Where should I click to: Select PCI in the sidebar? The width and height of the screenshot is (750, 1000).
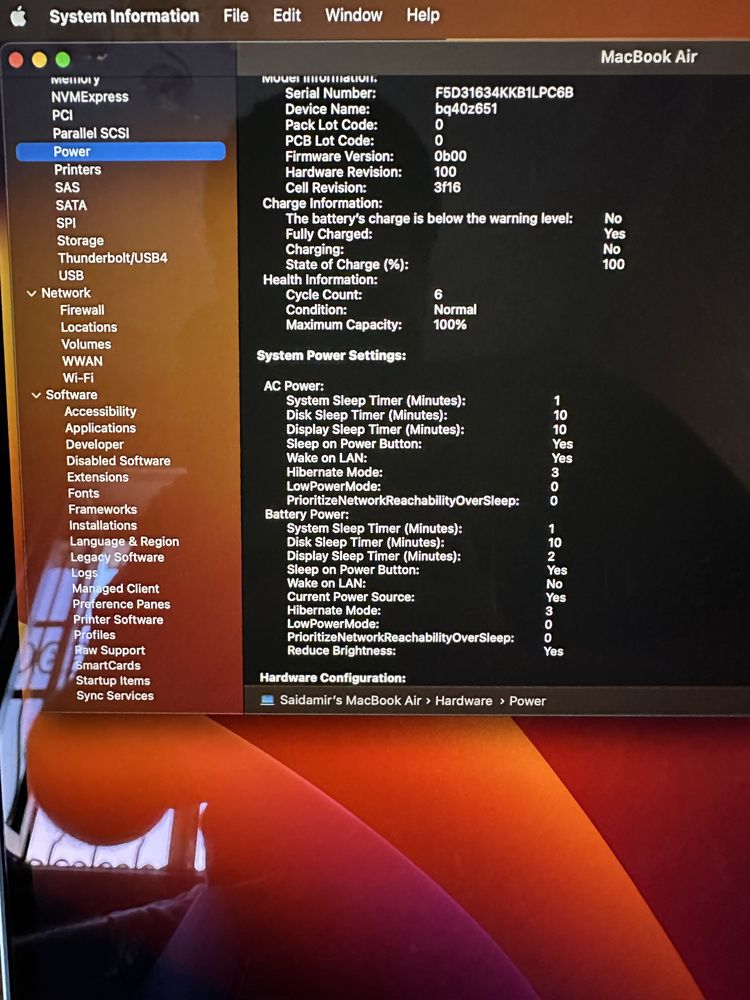point(62,115)
